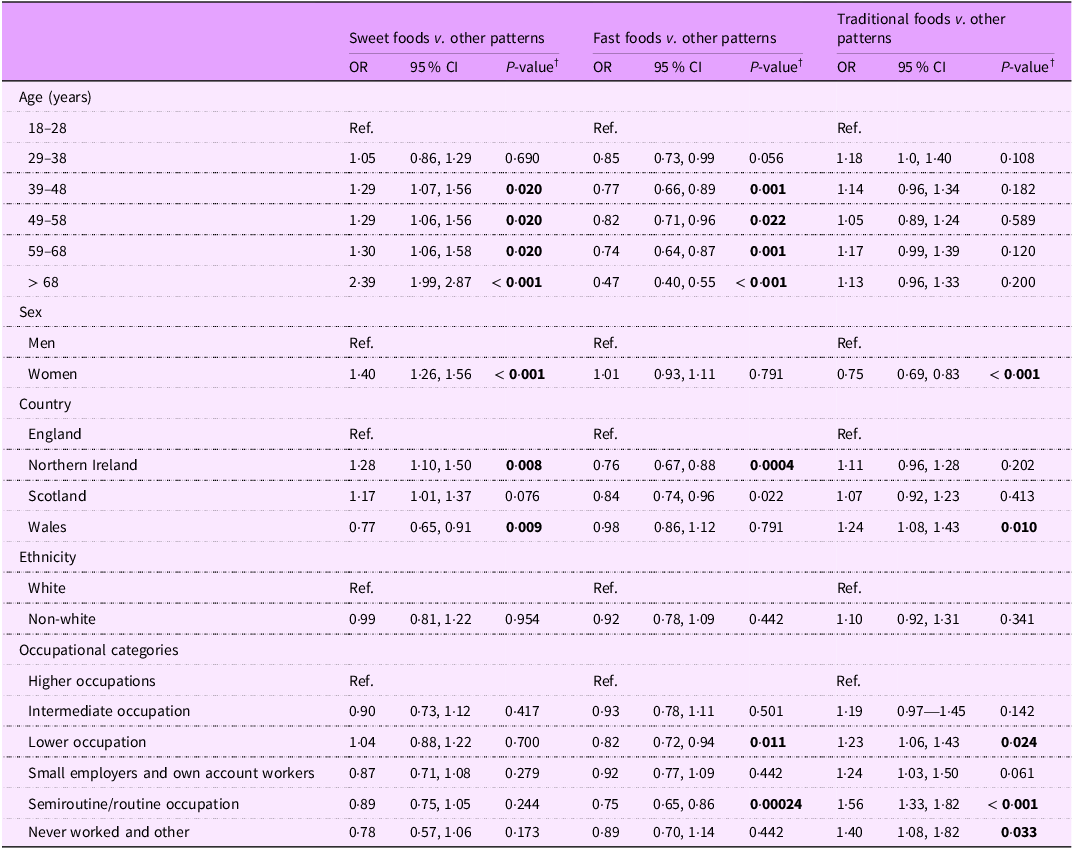Click the 'Northern Ireland' row label

82,465
